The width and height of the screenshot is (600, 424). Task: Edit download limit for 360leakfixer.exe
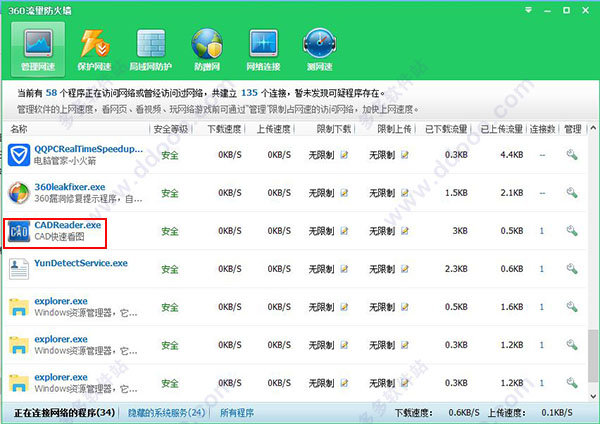click(x=344, y=193)
